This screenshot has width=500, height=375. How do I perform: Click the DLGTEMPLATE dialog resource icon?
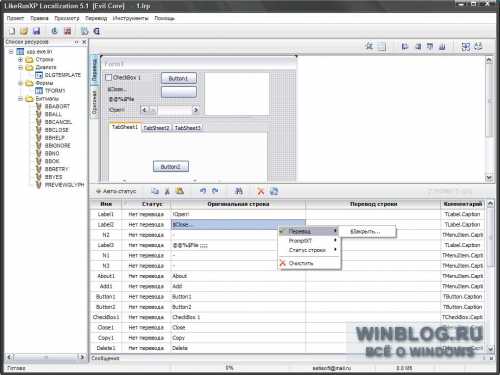pyautogui.click(x=39, y=75)
